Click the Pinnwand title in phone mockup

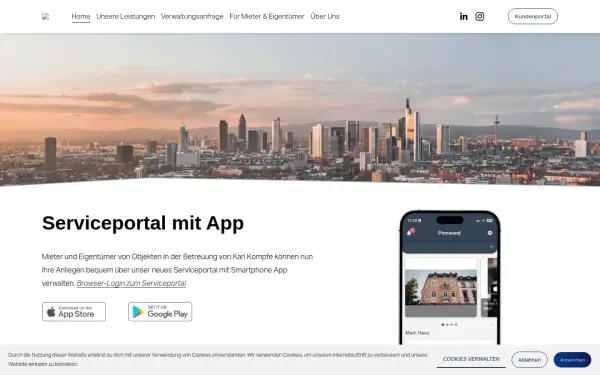click(x=449, y=233)
